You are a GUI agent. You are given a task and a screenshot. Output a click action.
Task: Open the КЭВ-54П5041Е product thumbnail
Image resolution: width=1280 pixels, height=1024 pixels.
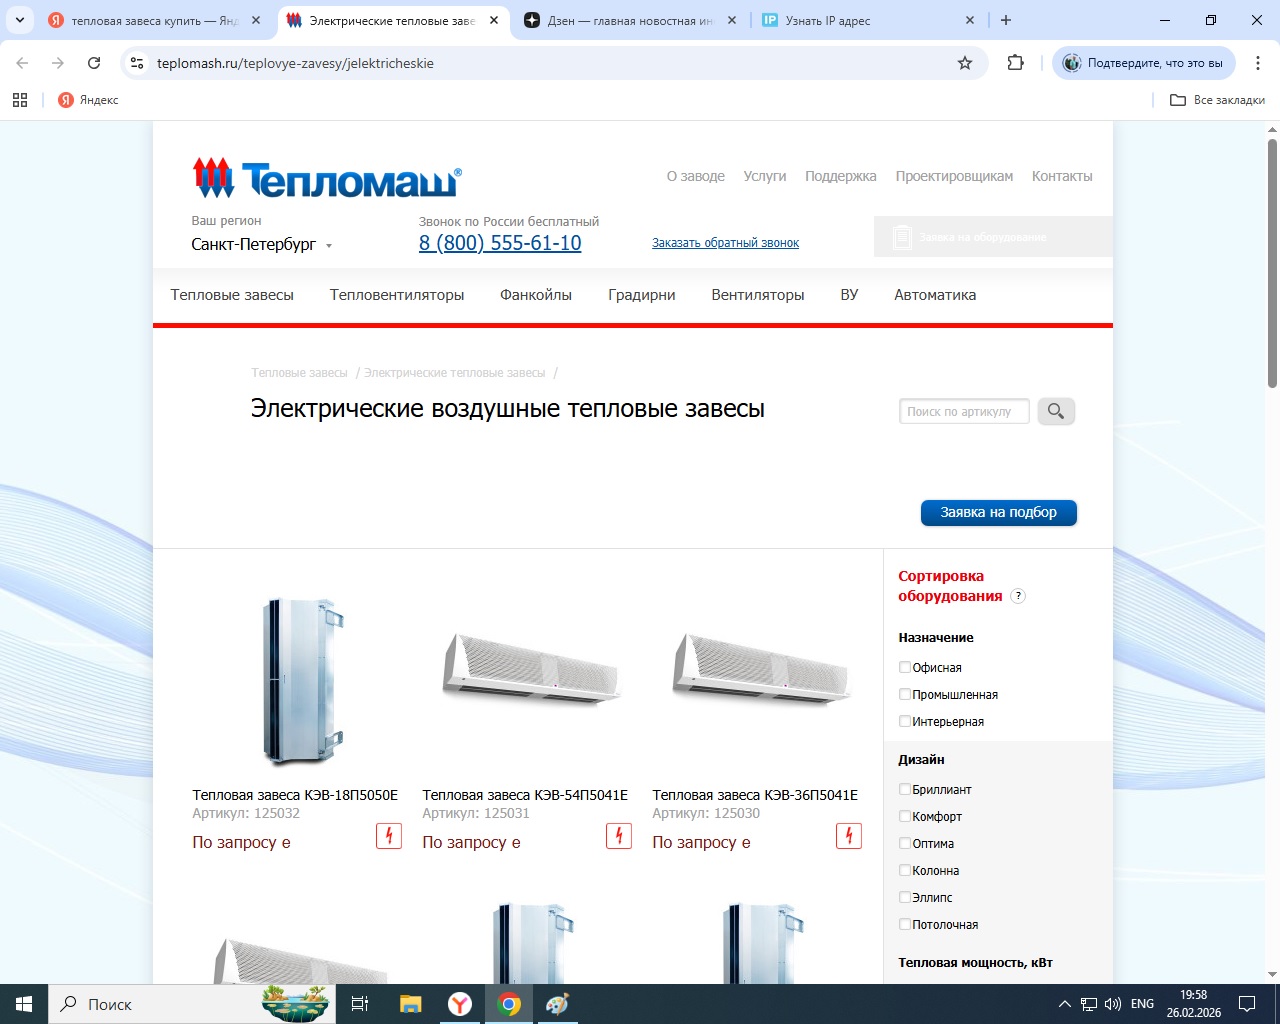tap(531, 668)
